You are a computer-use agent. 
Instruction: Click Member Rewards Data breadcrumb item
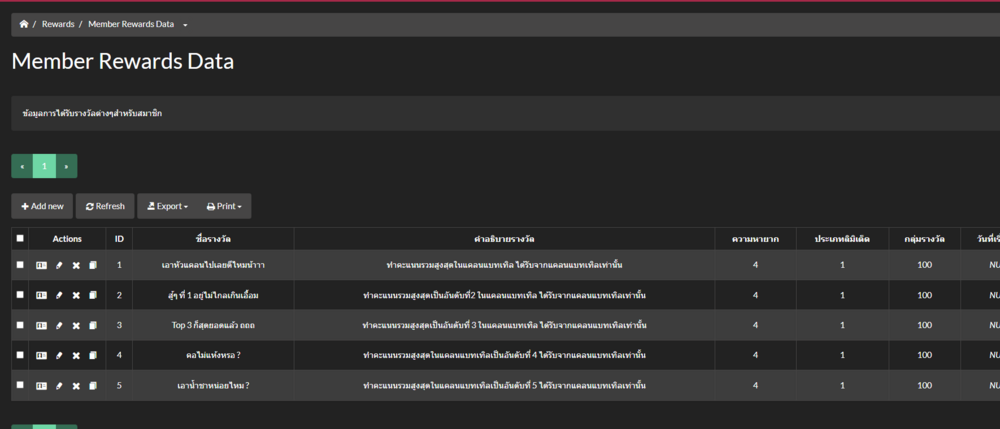pyautogui.click(x=130, y=24)
